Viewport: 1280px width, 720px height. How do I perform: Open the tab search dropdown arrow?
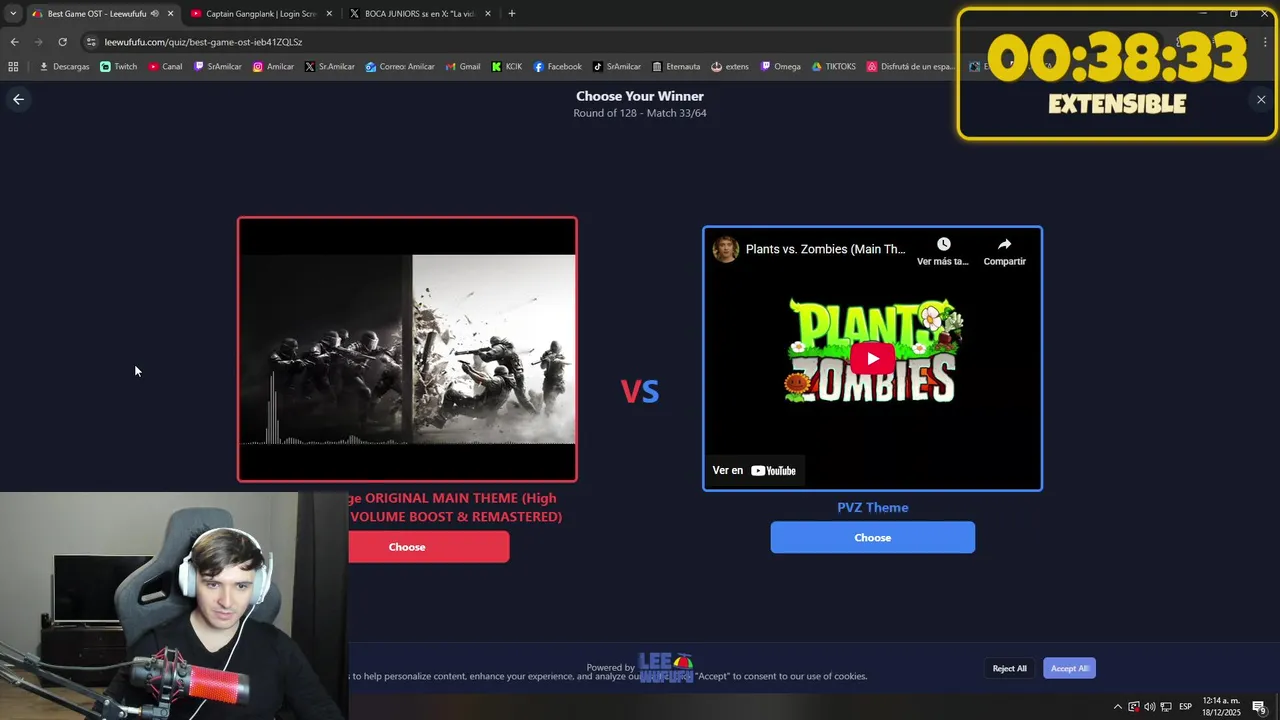coord(13,14)
